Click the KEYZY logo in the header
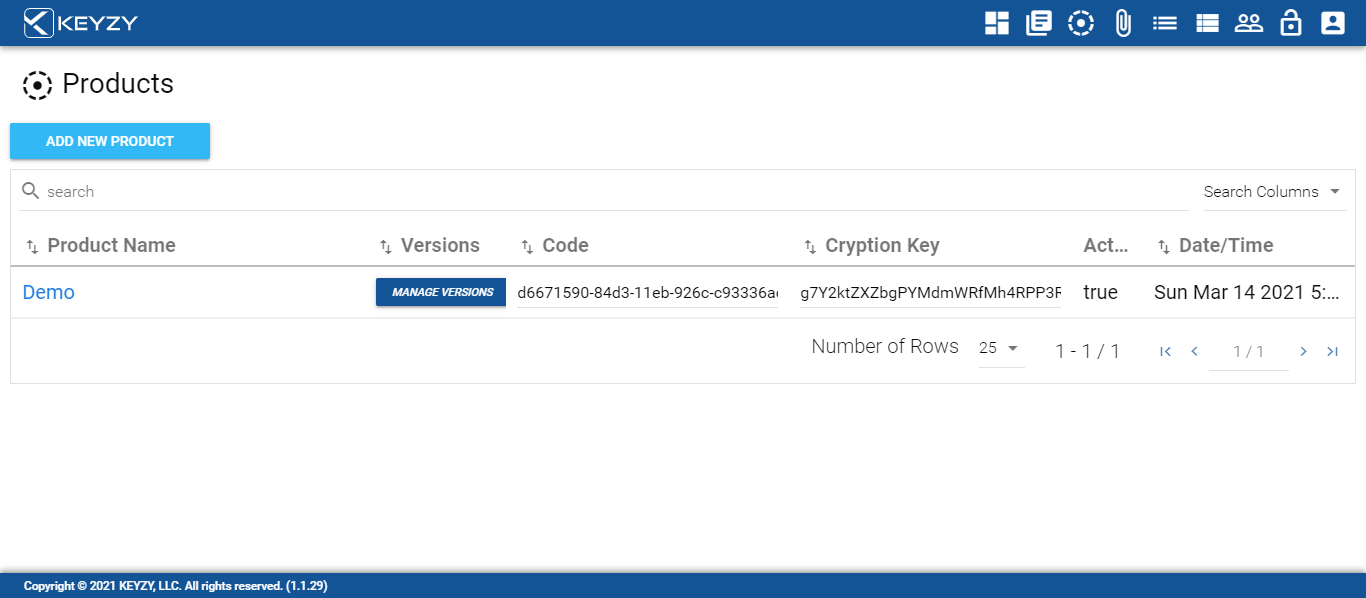 point(80,22)
